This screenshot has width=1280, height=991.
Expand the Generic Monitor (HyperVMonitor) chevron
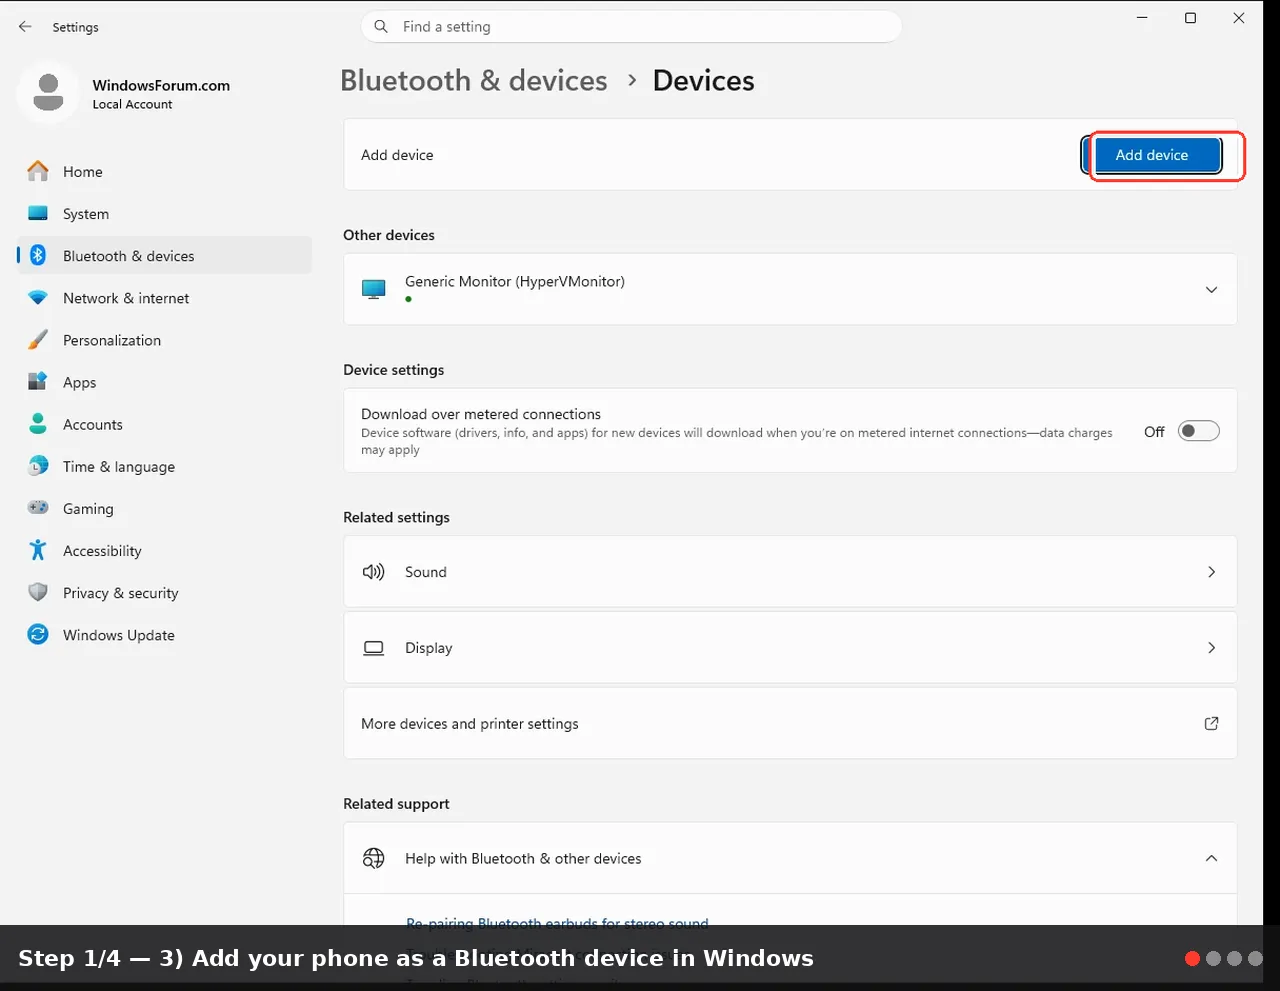[1211, 290]
